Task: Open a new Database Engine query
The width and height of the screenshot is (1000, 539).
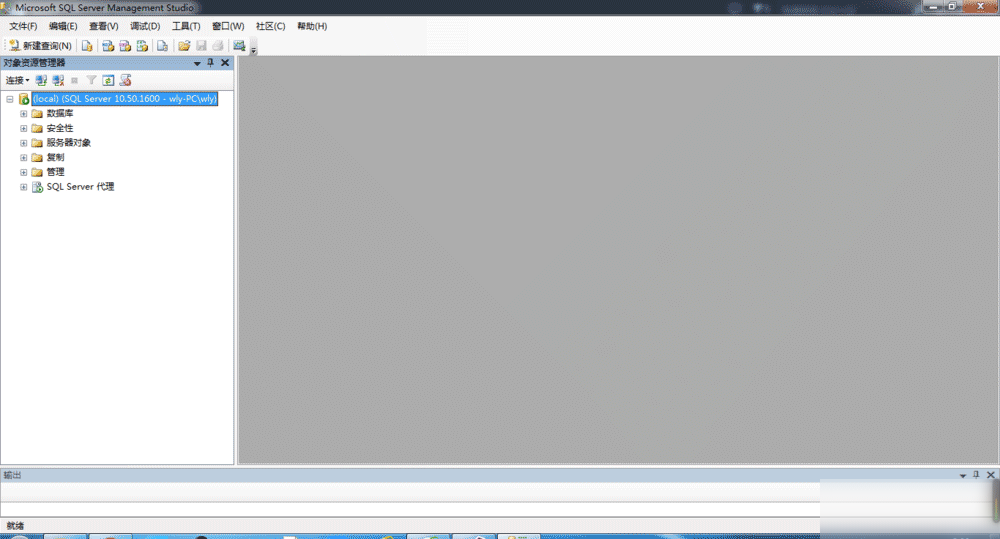Action: click(87, 46)
